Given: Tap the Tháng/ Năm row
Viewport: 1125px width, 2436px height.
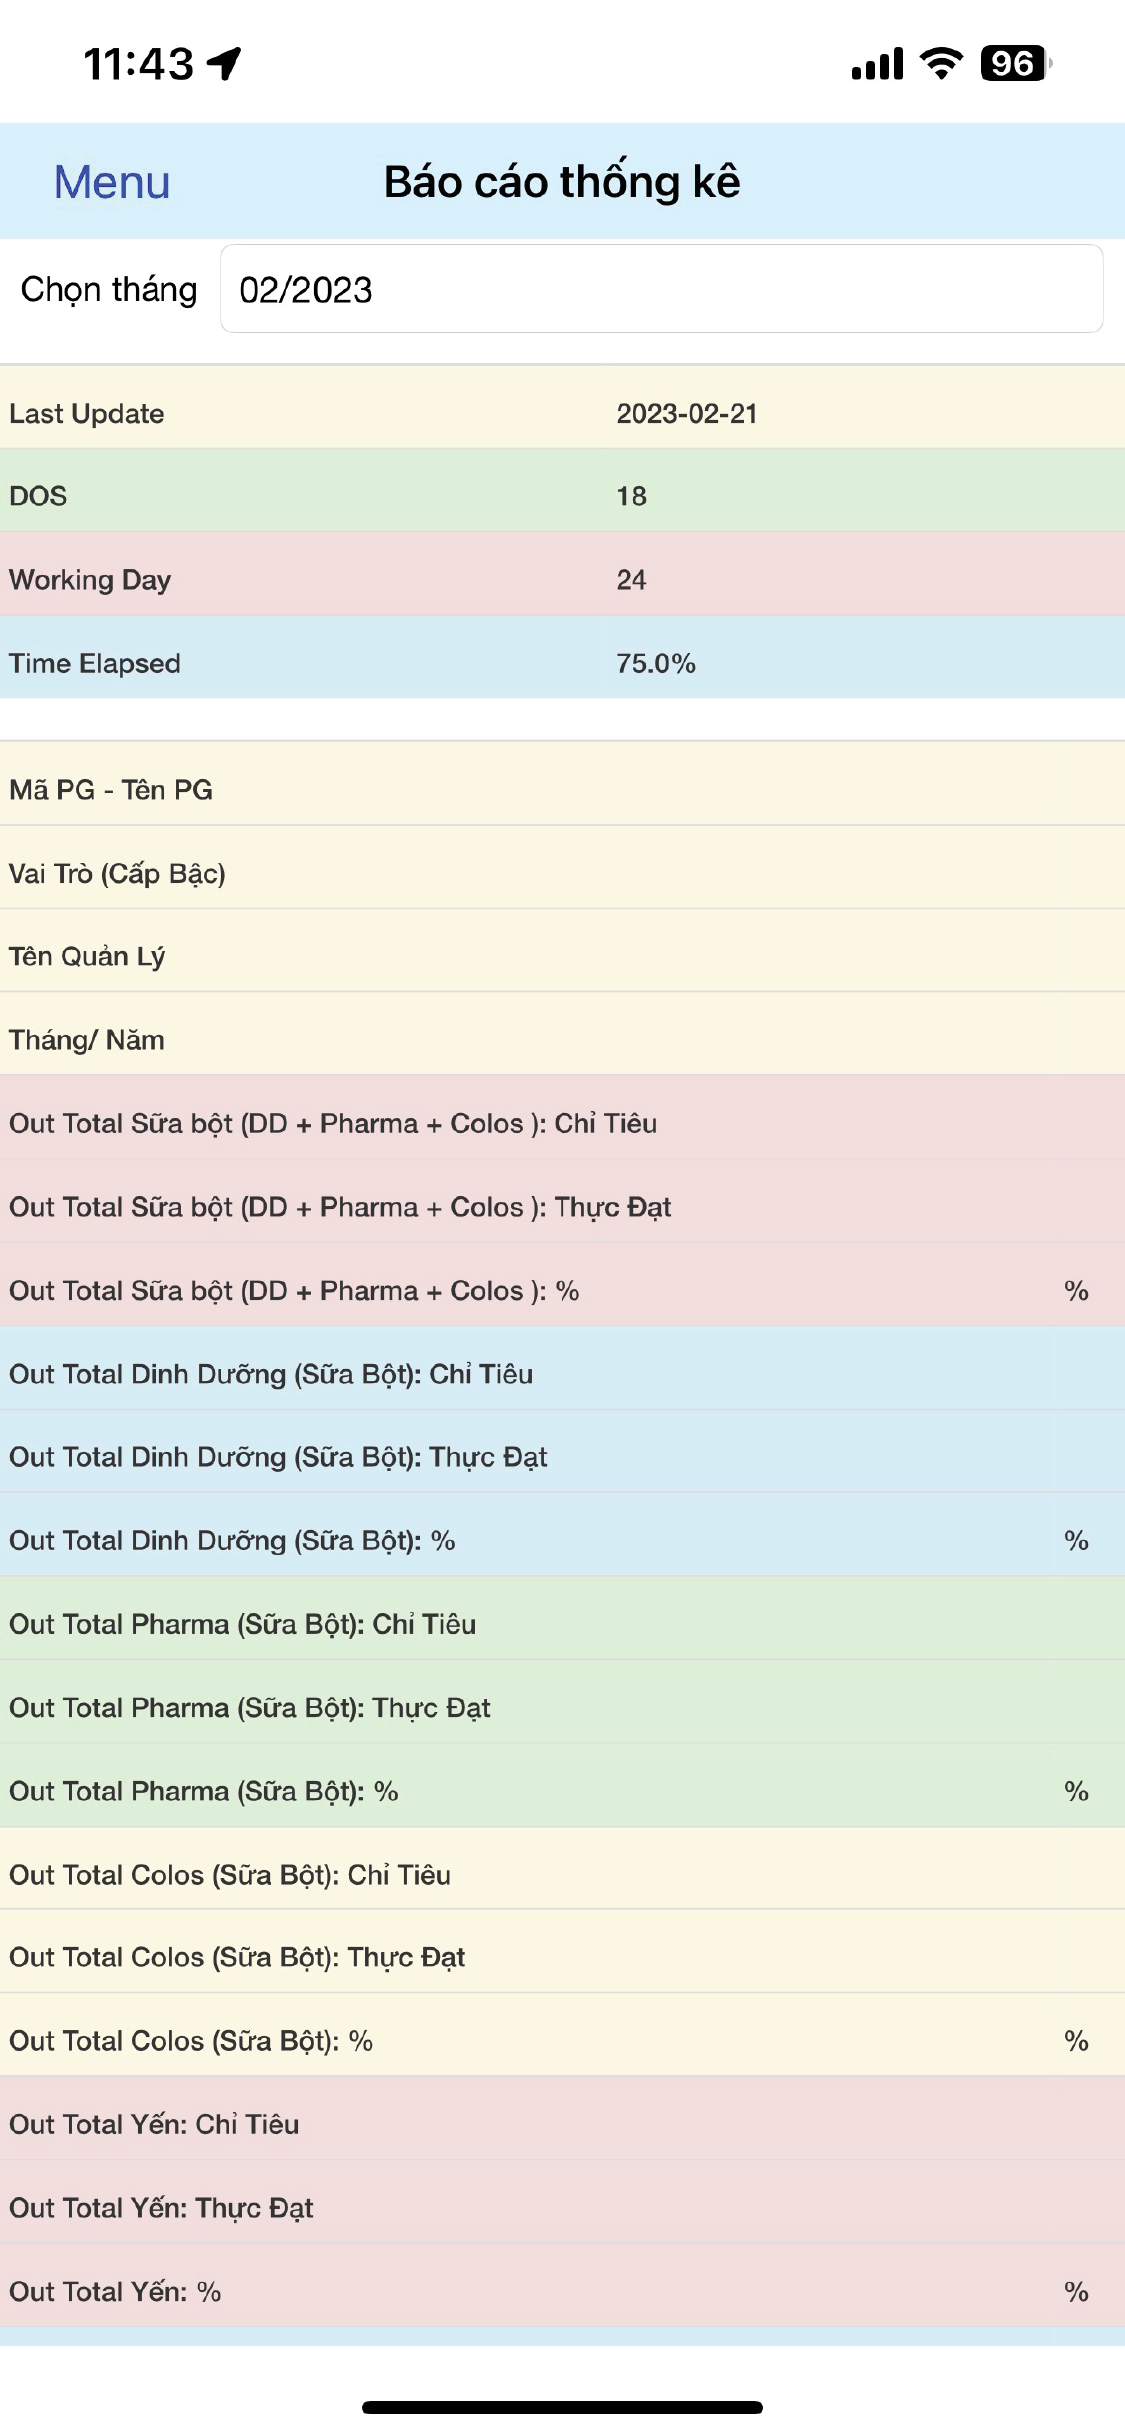Looking at the screenshot, I should [562, 1040].
